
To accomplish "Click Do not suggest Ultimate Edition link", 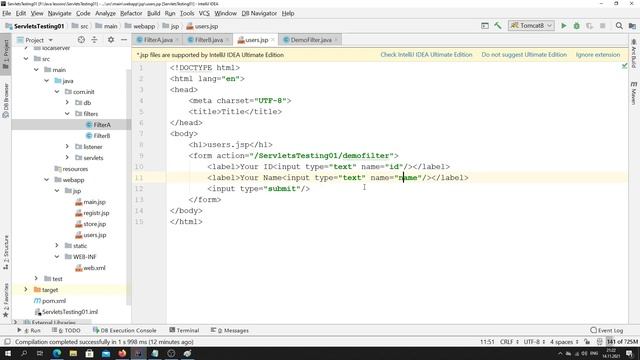I will point(524,55).
